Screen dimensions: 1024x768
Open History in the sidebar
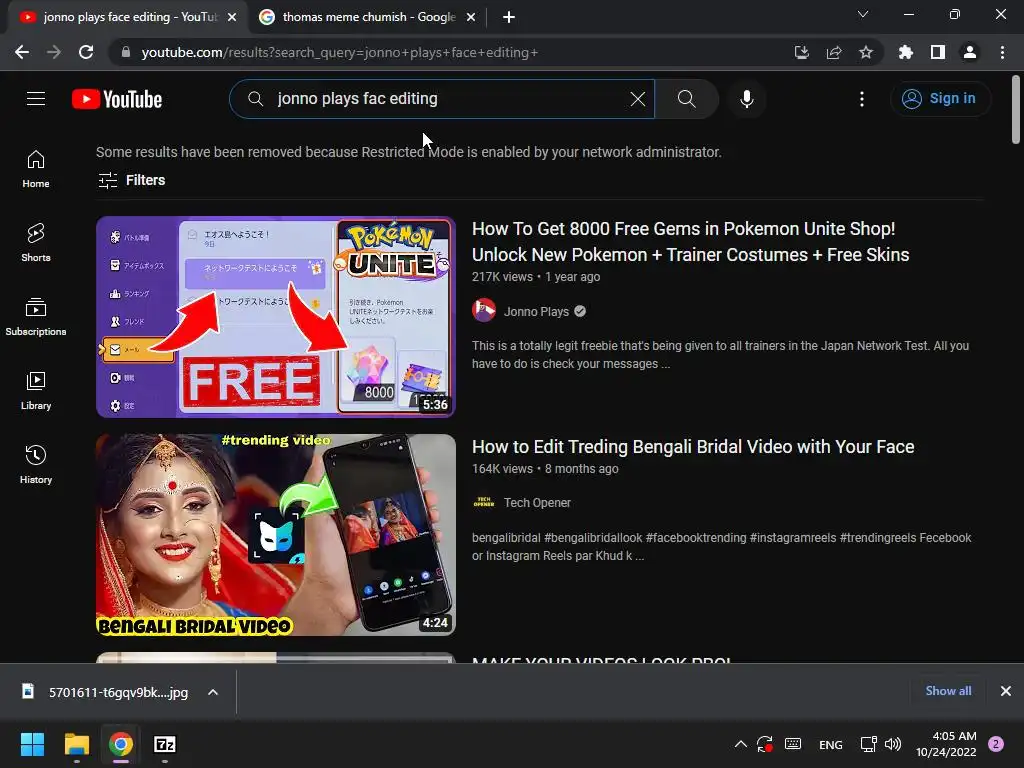coord(36,464)
